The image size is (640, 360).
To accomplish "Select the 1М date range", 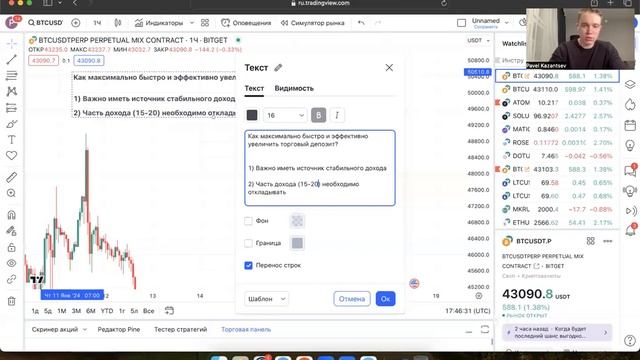I will (62, 311).
